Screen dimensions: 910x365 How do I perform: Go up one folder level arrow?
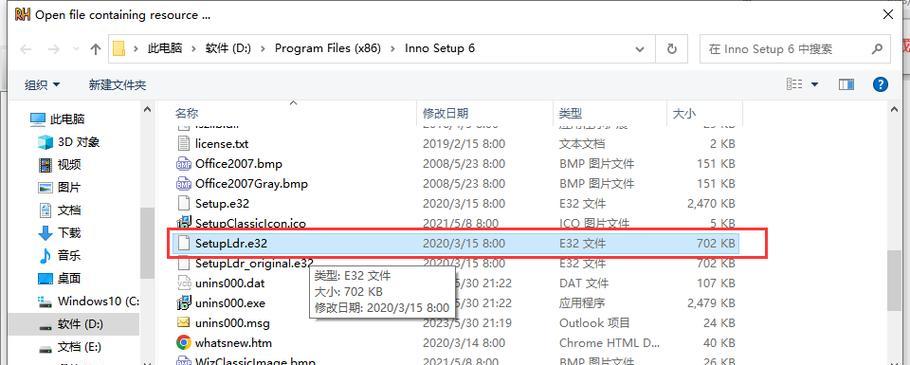pyautogui.click(x=96, y=49)
